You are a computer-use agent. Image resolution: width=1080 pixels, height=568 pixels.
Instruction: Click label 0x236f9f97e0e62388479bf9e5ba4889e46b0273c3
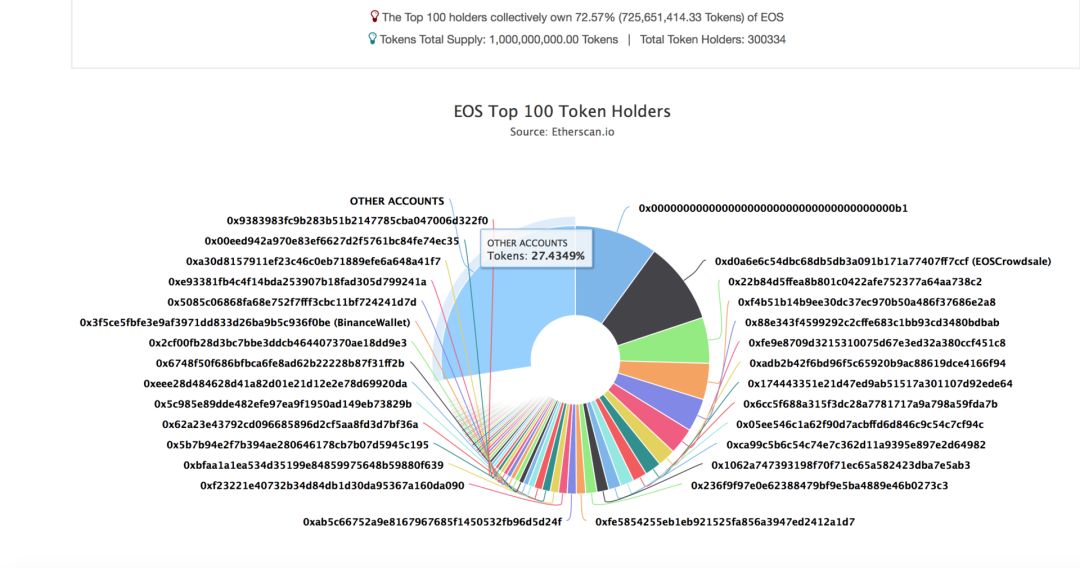pos(819,485)
